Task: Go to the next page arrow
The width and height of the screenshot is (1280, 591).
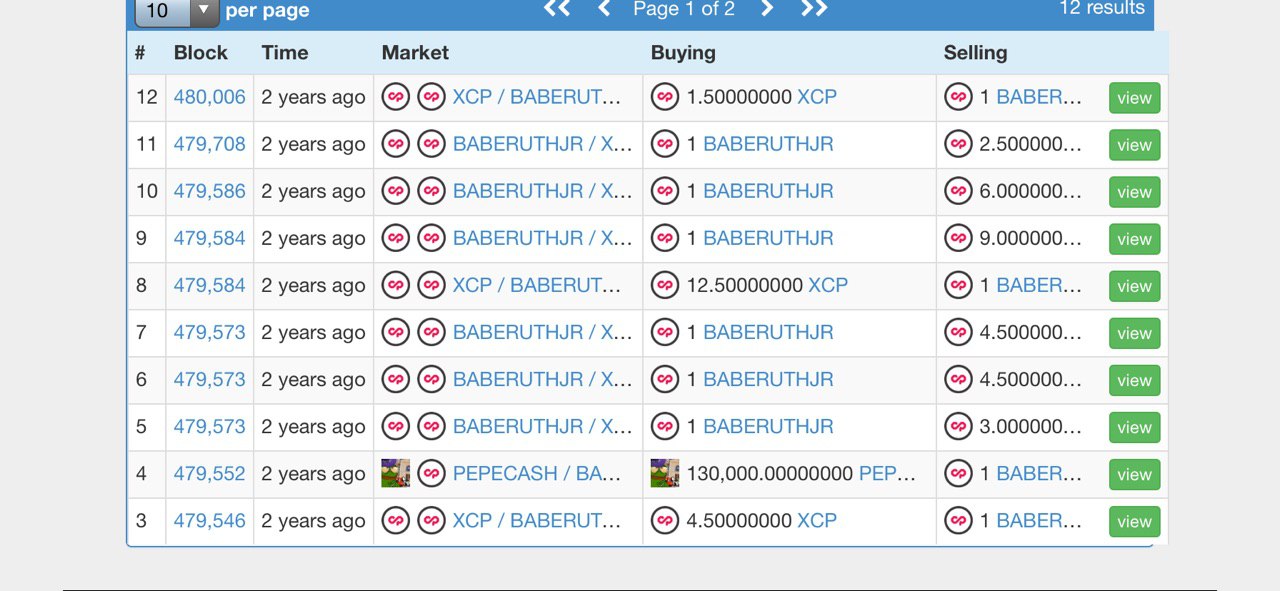Action: [x=767, y=9]
